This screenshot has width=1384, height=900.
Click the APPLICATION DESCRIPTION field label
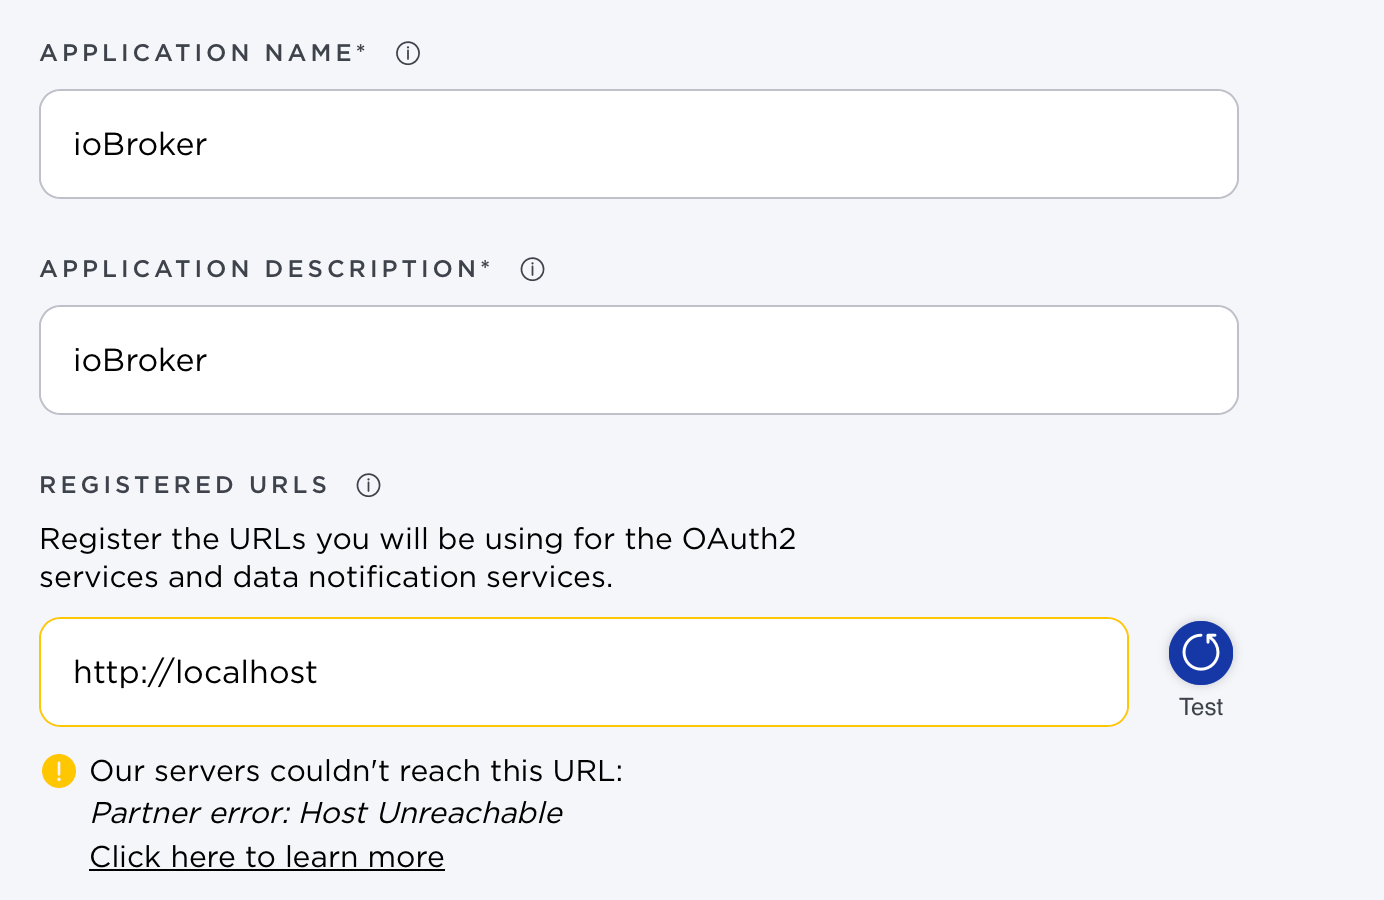click(260, 269)
